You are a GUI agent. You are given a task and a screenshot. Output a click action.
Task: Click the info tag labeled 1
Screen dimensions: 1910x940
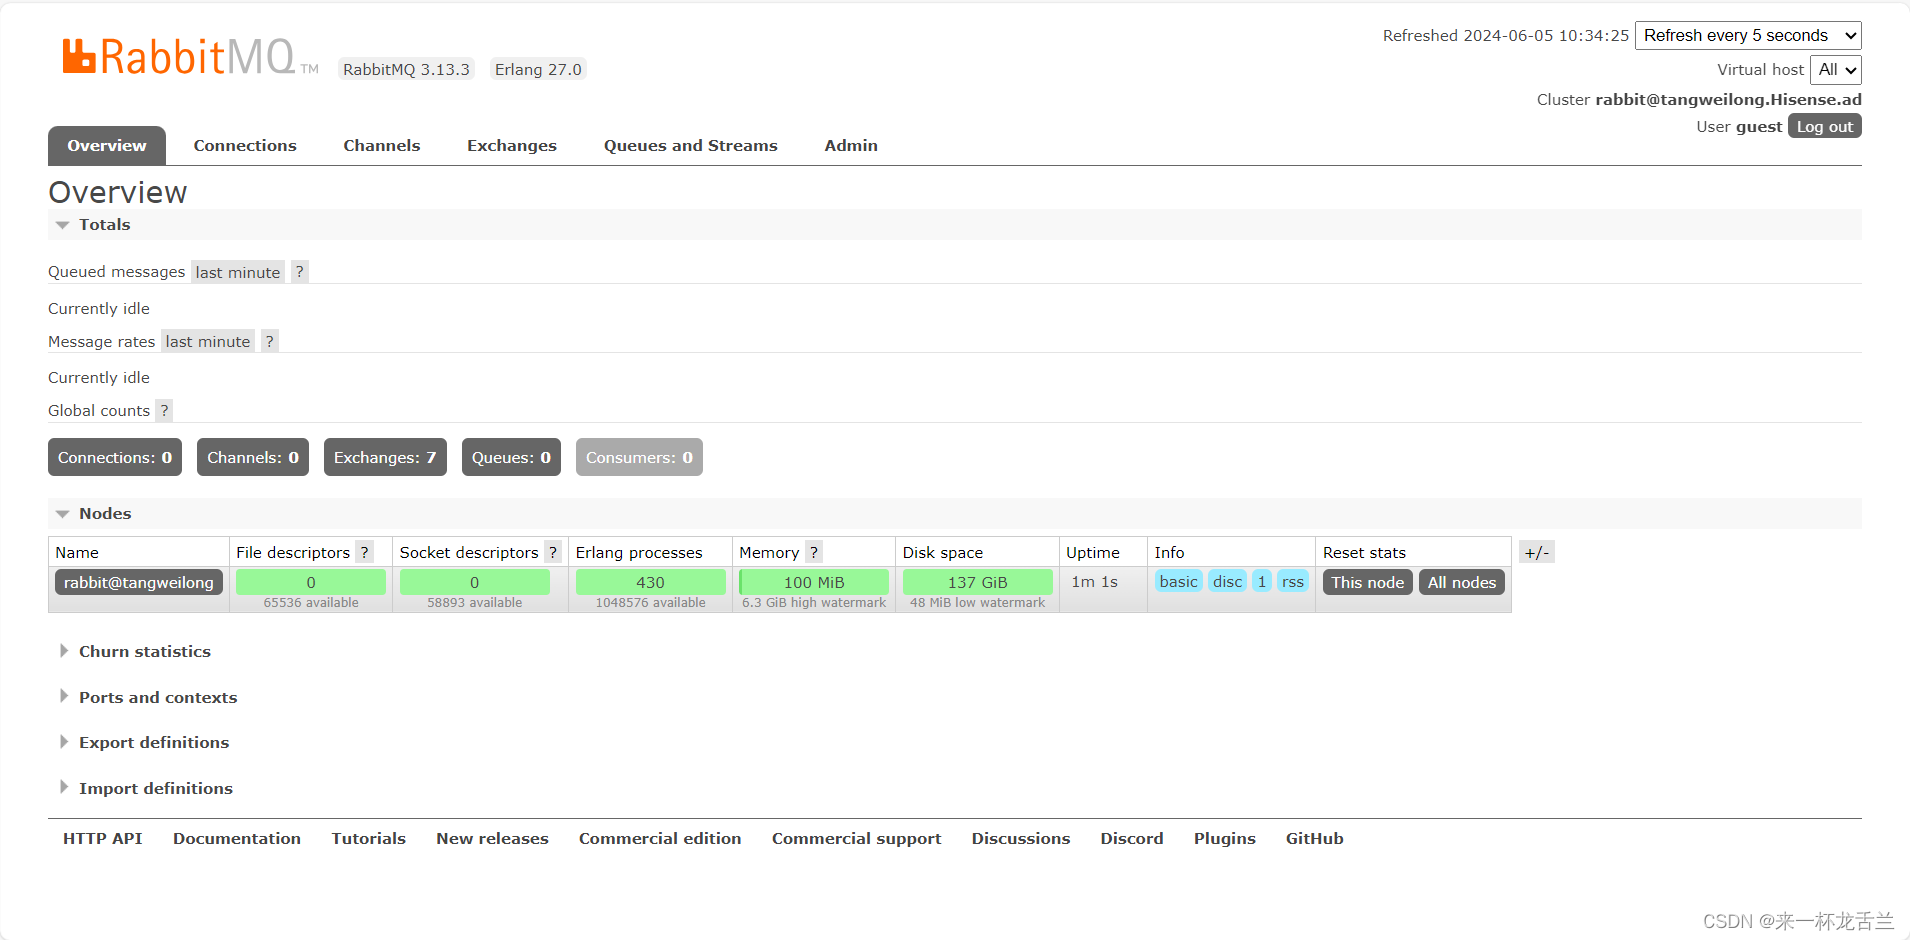point(1262,581)
